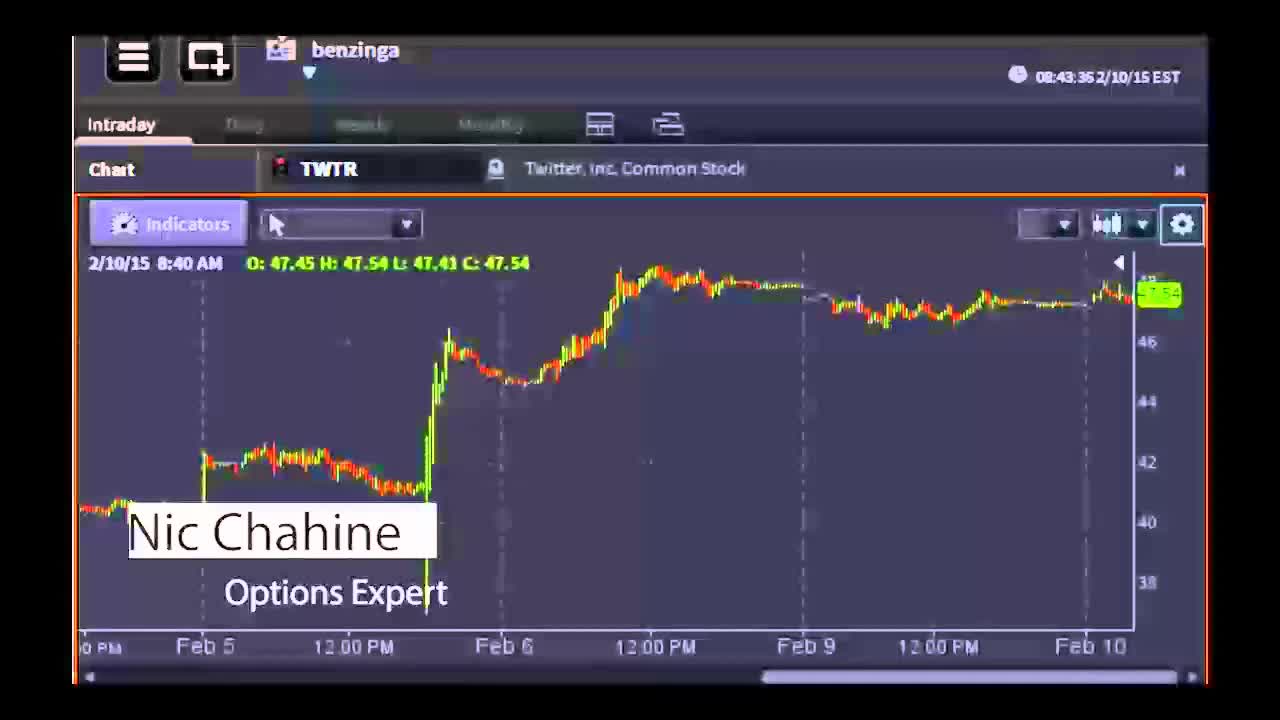Open the Indicators menu
The height and width of the screenshot is (720, 1280).
168,224
